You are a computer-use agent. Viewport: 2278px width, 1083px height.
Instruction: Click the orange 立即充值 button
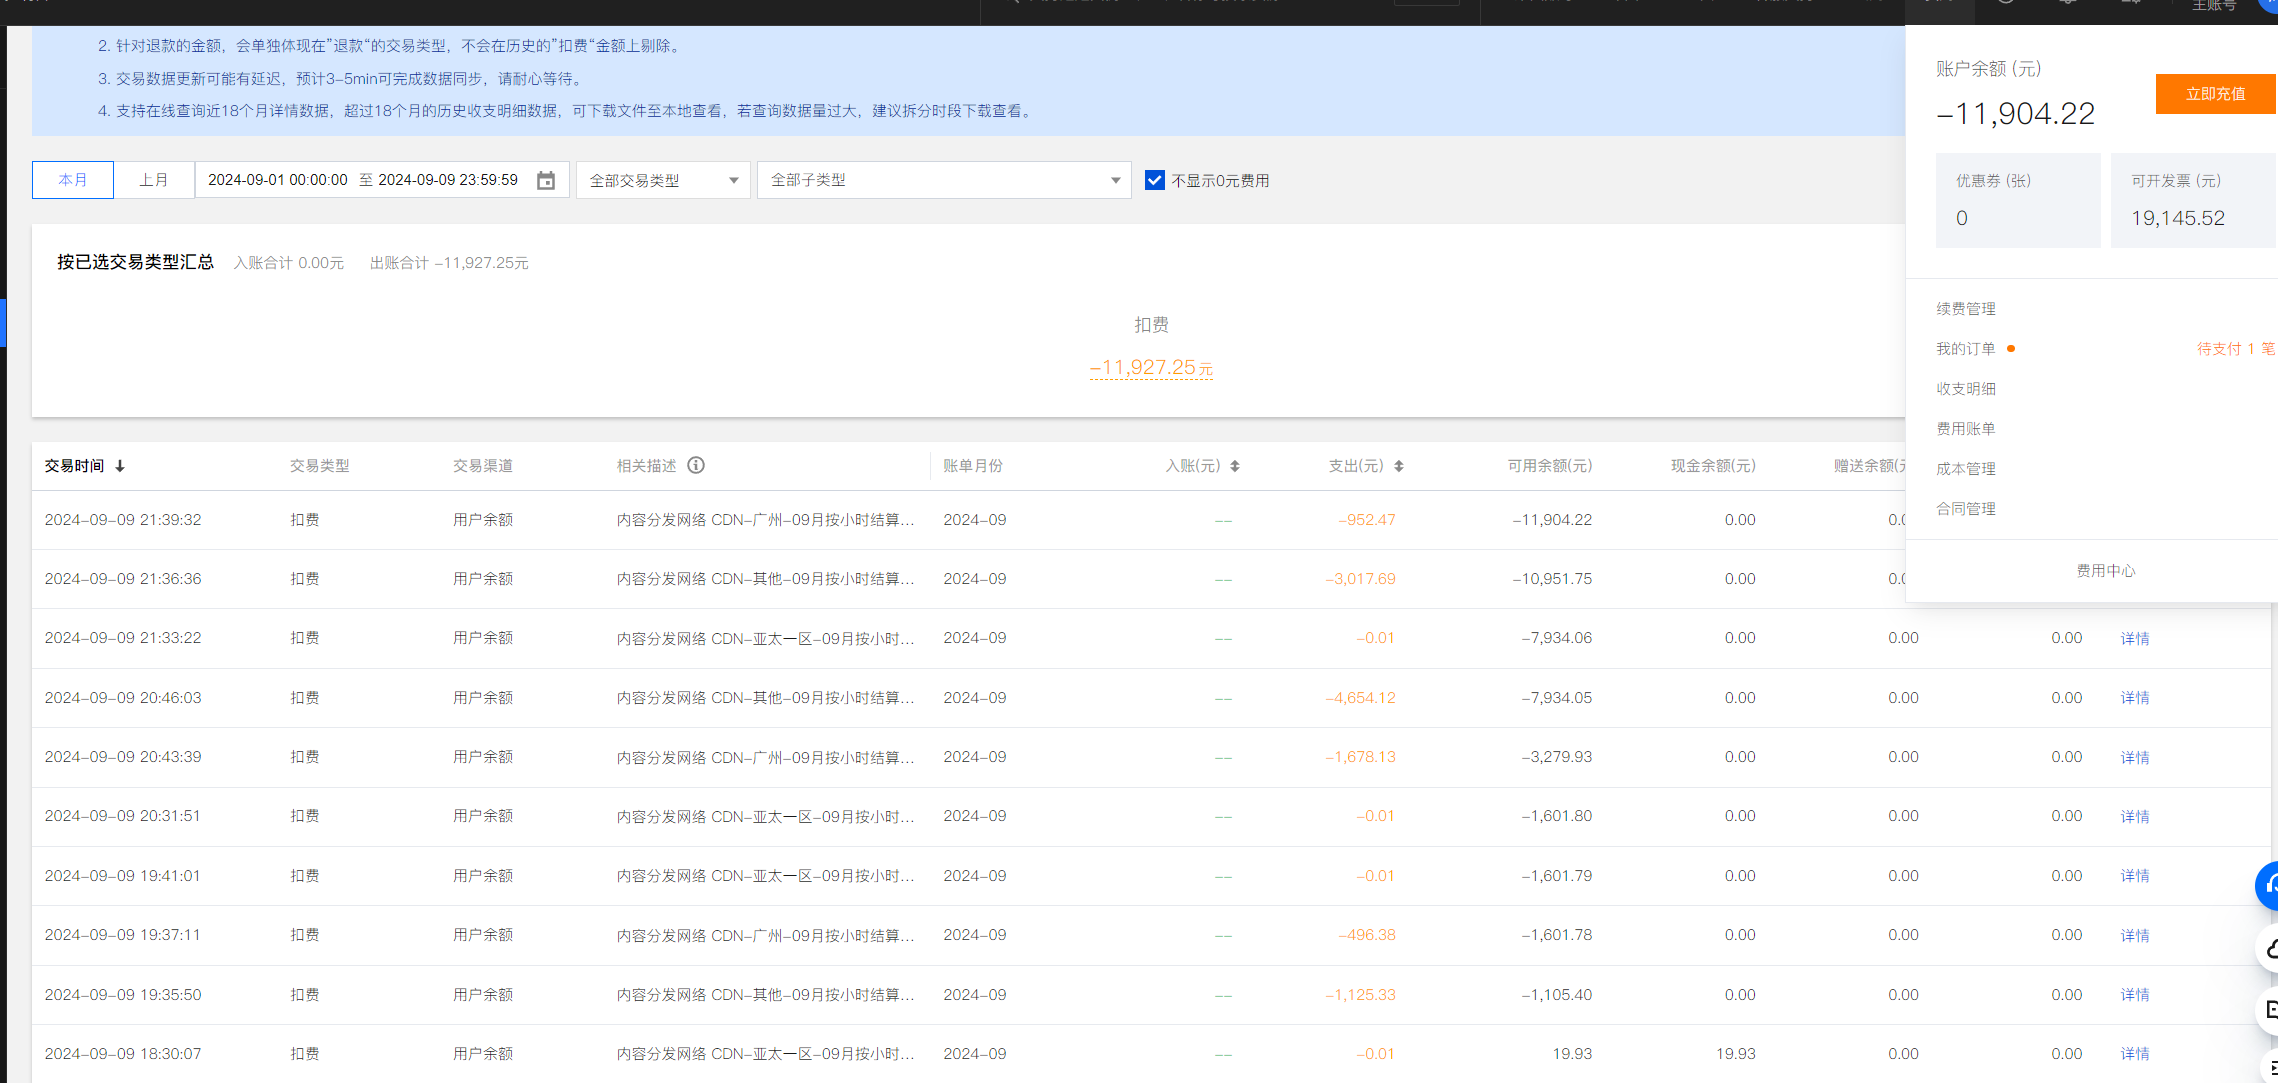[x=2215, y=94]
